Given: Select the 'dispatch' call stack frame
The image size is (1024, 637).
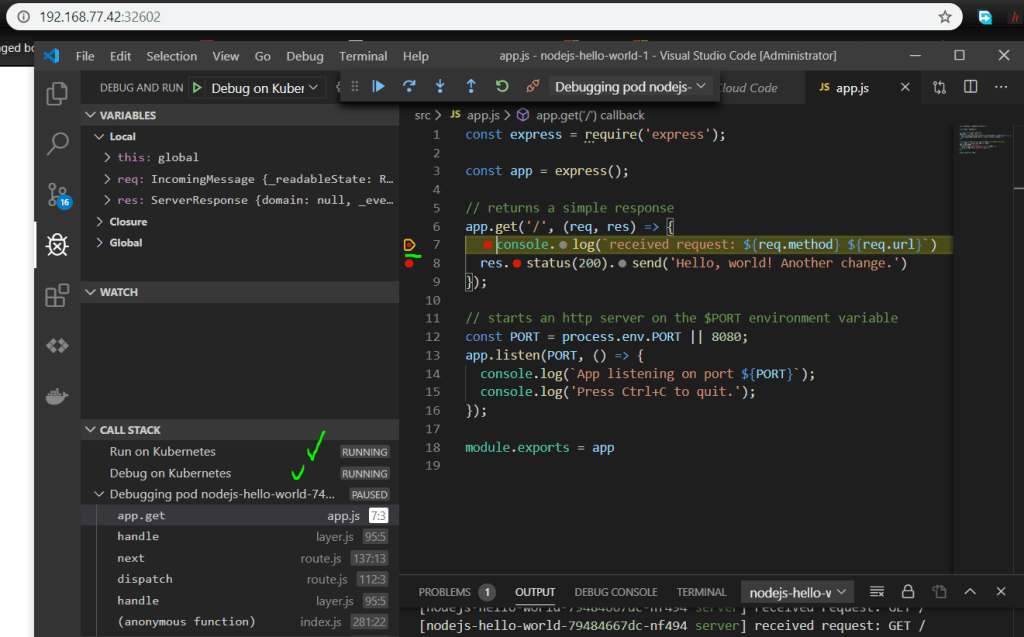Looking at the screenshot, I should tap(145, 579).
